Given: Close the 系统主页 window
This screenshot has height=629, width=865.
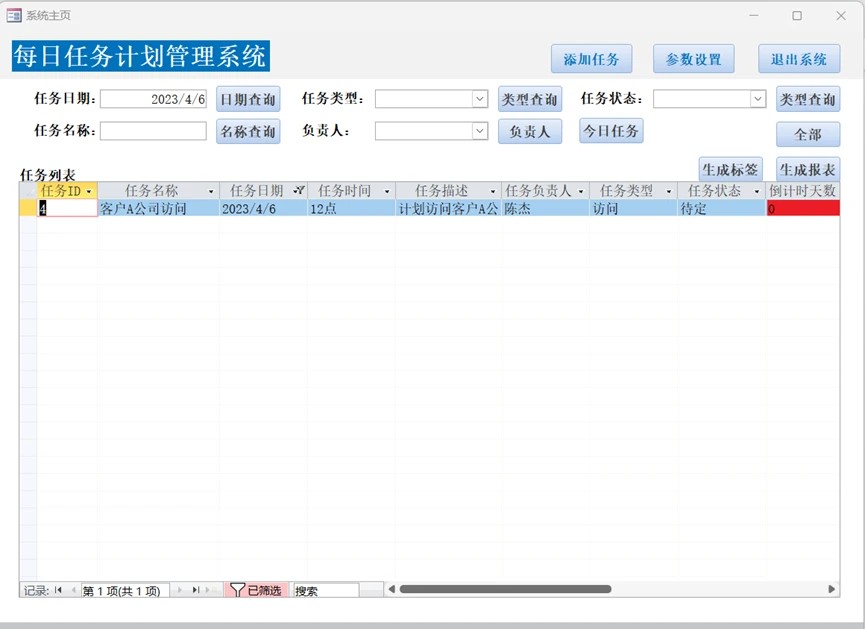Looking at the screenshot, I should 841,15.
